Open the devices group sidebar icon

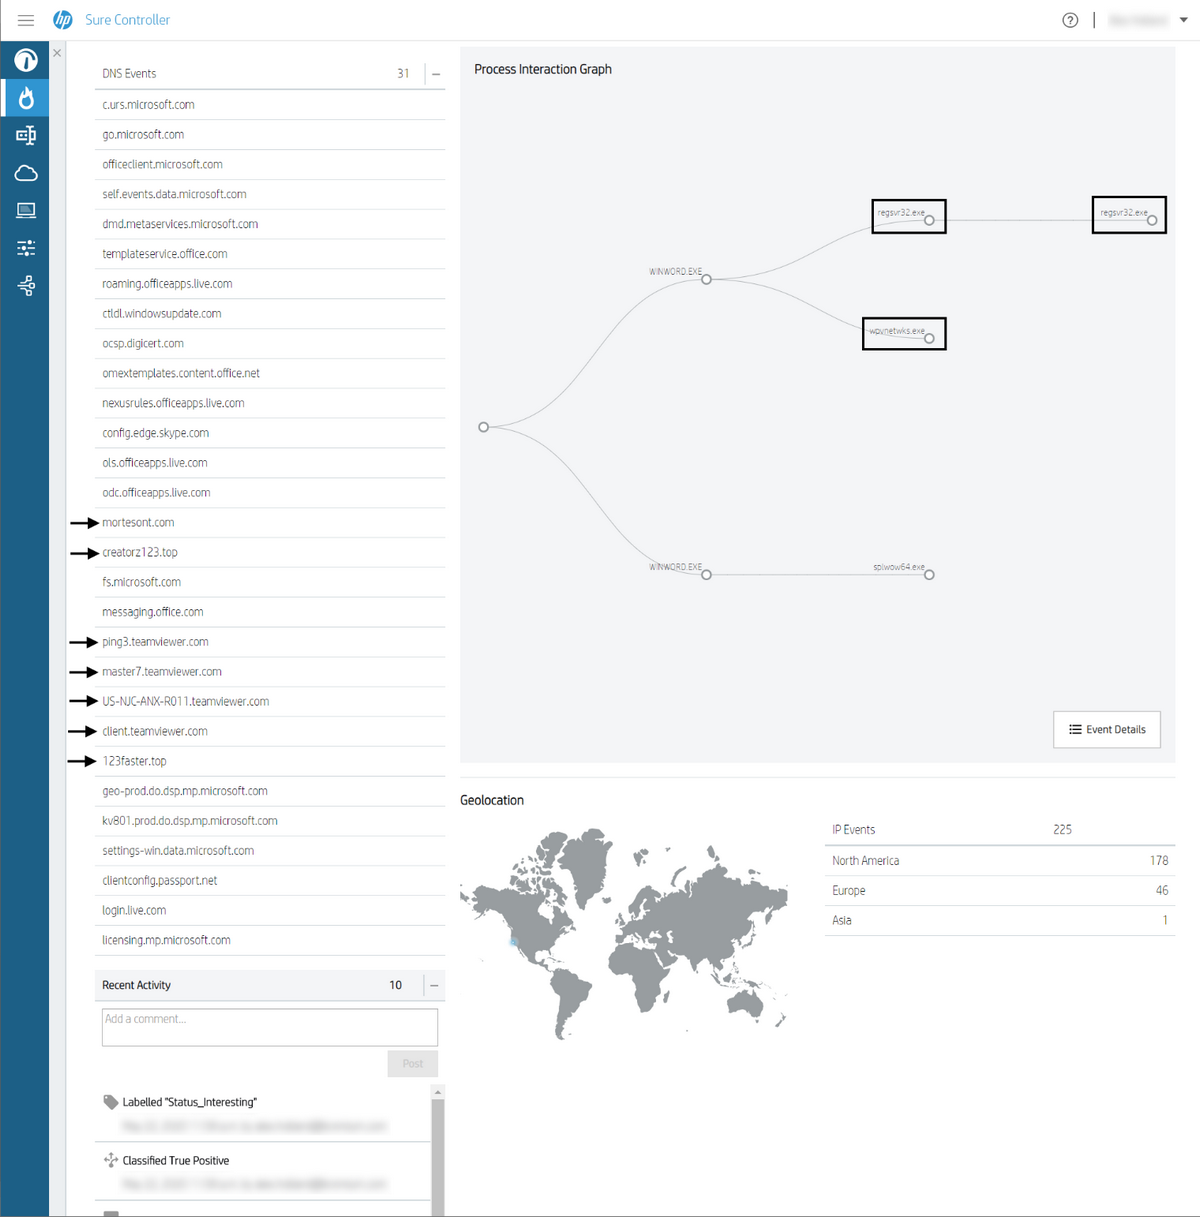click(26, 135)
